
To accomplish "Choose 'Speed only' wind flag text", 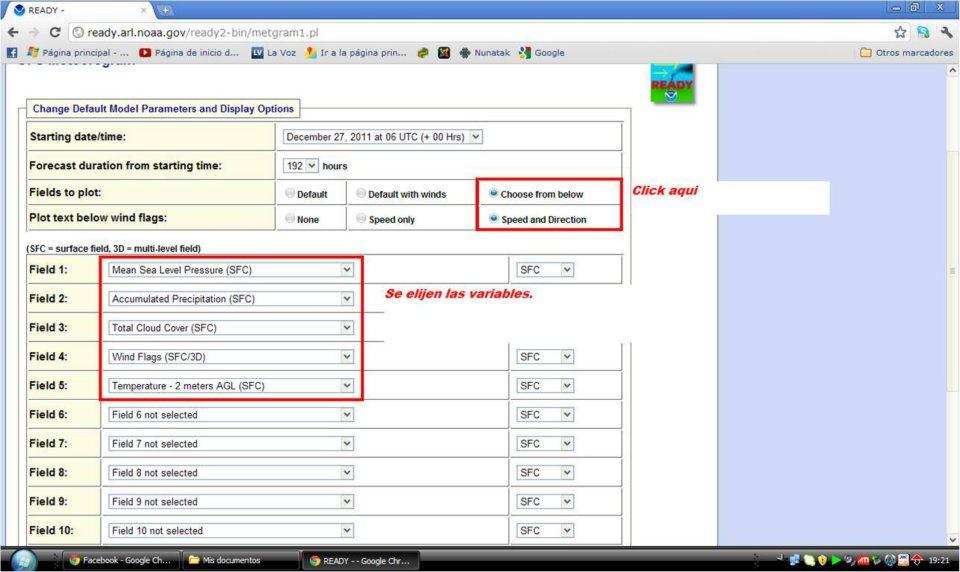I will pyautogui.click(x=361, y=219).
